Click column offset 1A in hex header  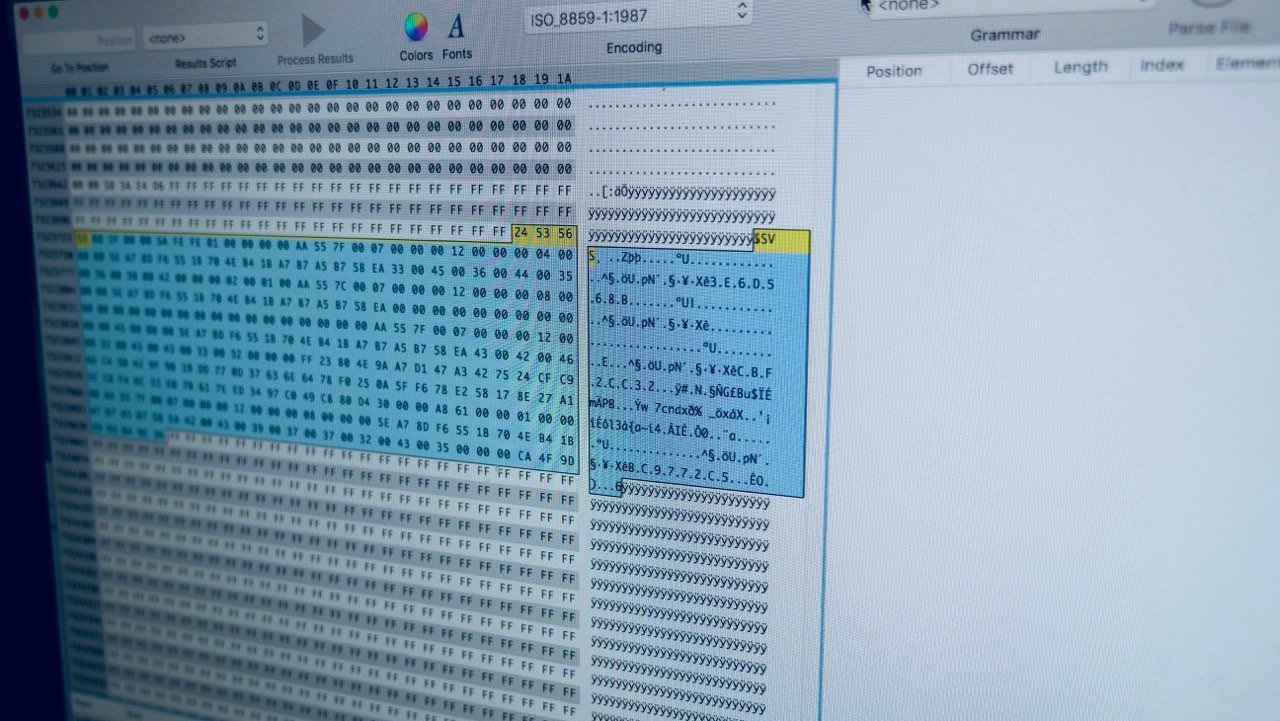tap(563, 80)
